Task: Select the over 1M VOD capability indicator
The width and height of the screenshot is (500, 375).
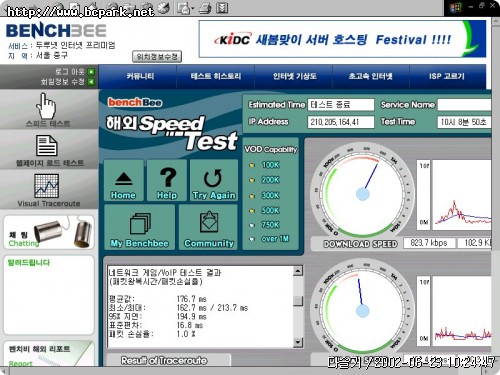Action: pos(252,239)
